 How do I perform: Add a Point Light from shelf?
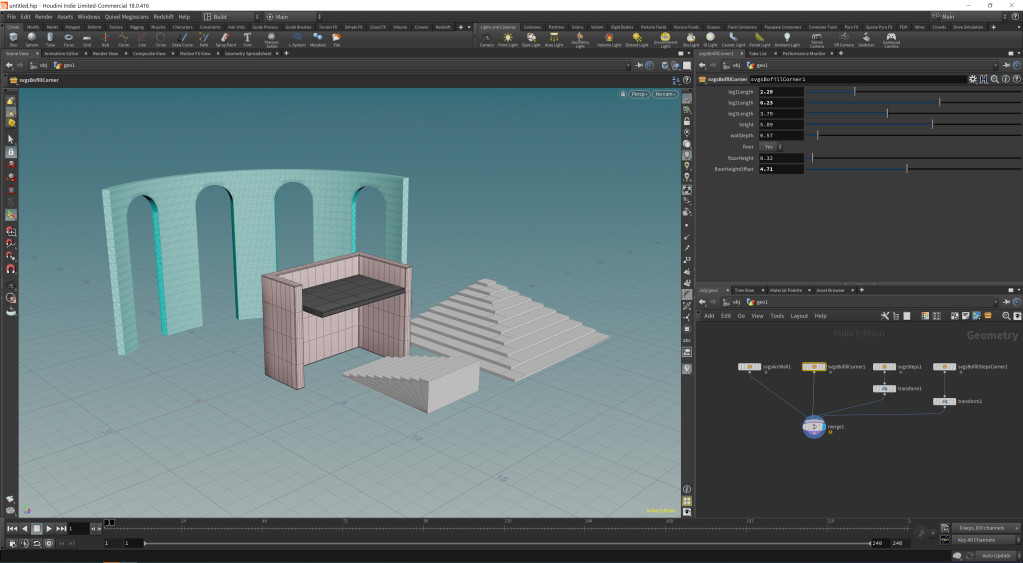tap(507, 39)
